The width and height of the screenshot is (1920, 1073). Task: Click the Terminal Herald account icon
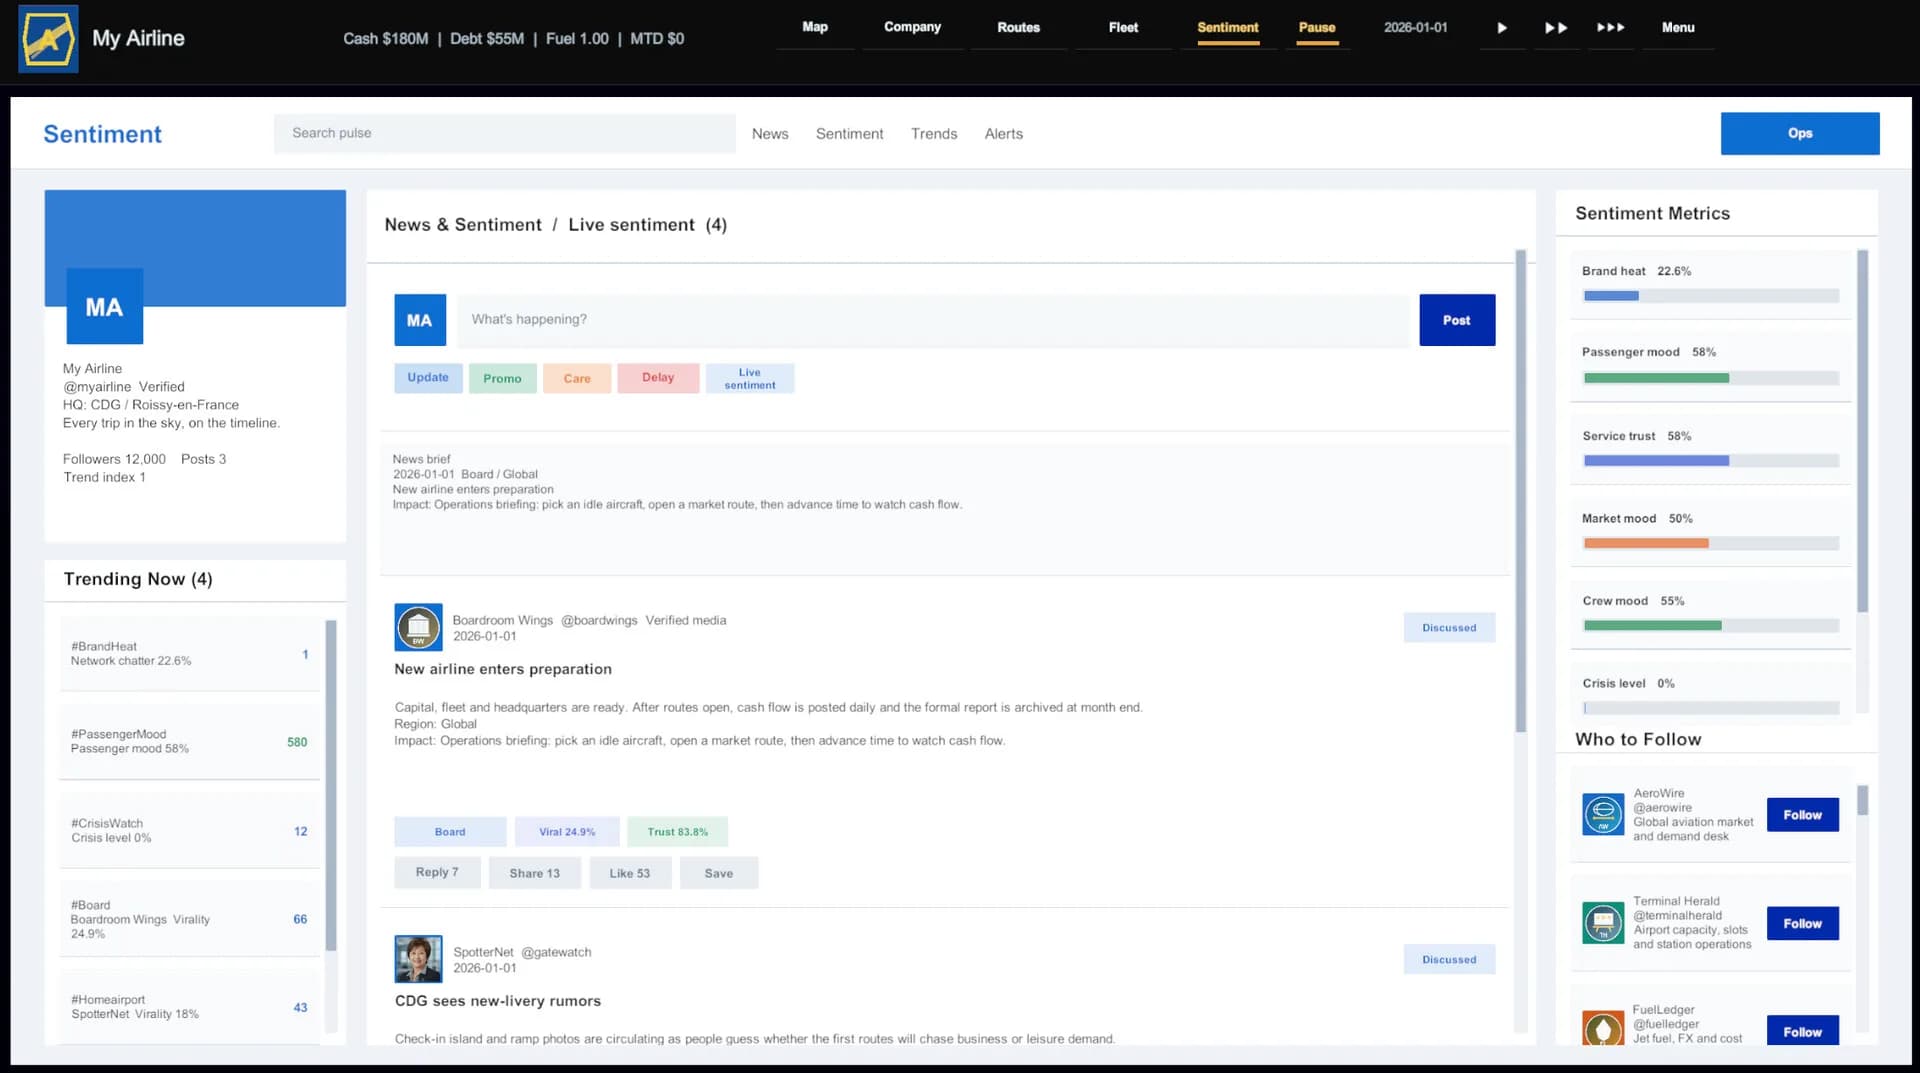(x=1603, y=922)
